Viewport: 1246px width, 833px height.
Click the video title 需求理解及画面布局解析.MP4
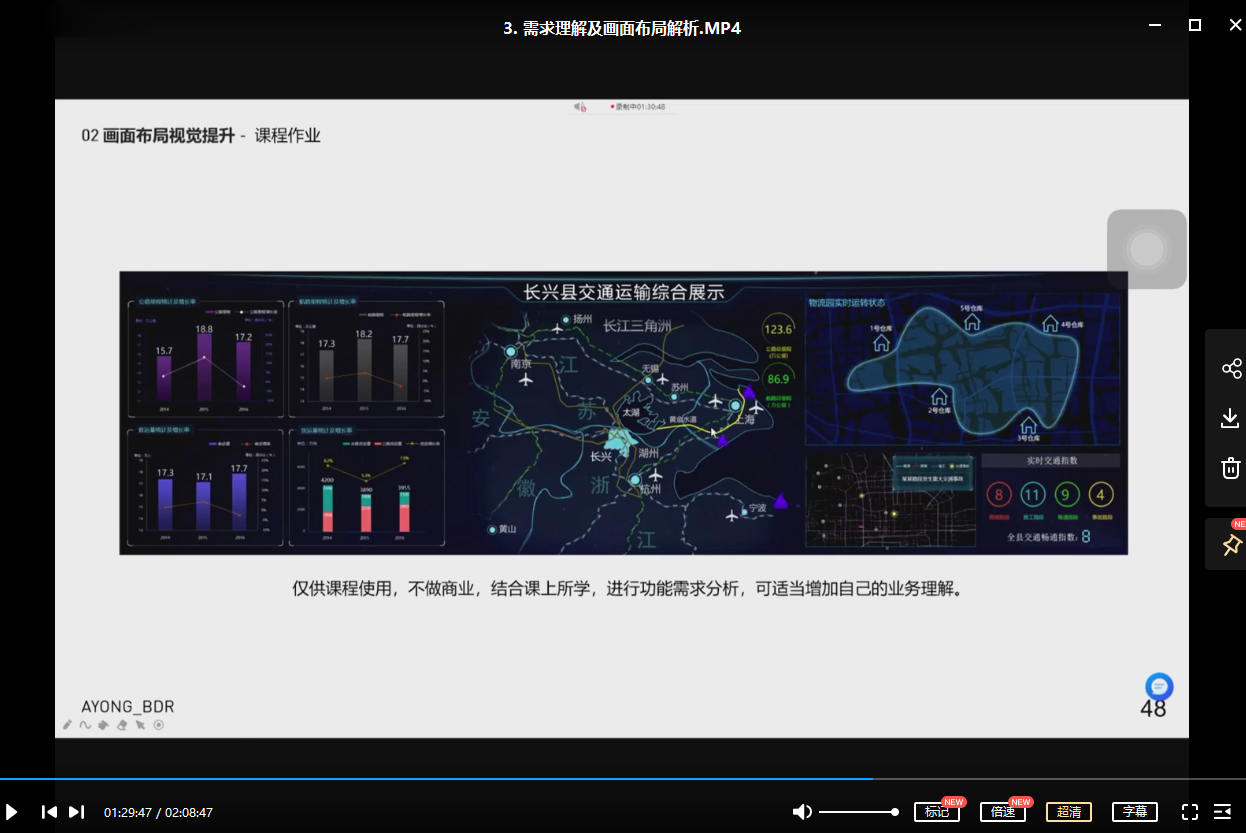622,28
